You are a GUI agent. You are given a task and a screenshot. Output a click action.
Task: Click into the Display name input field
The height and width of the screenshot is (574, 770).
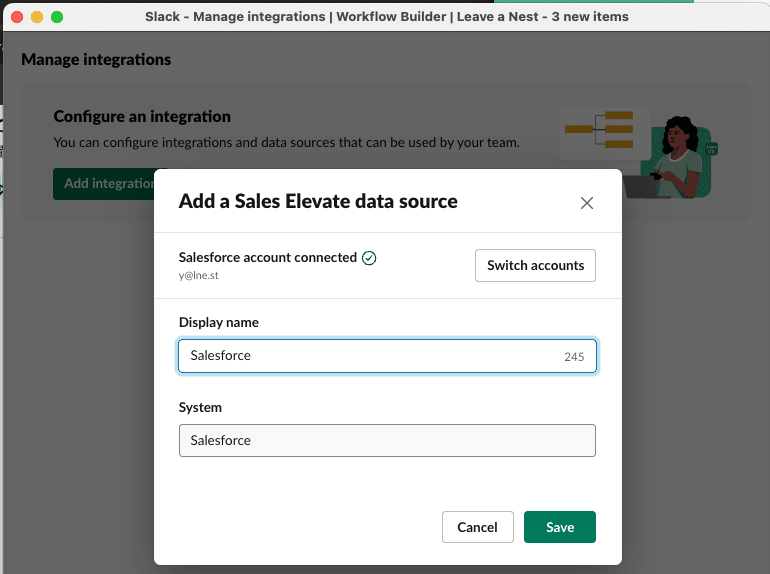(387, 356)
